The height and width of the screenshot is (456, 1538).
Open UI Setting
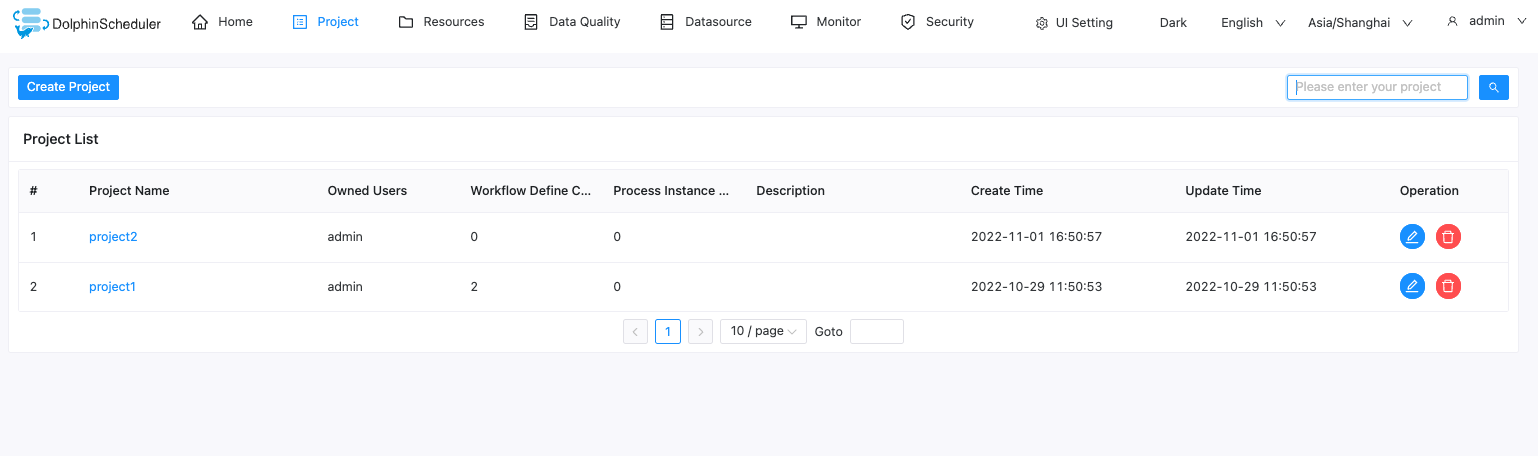[1074, 23]
